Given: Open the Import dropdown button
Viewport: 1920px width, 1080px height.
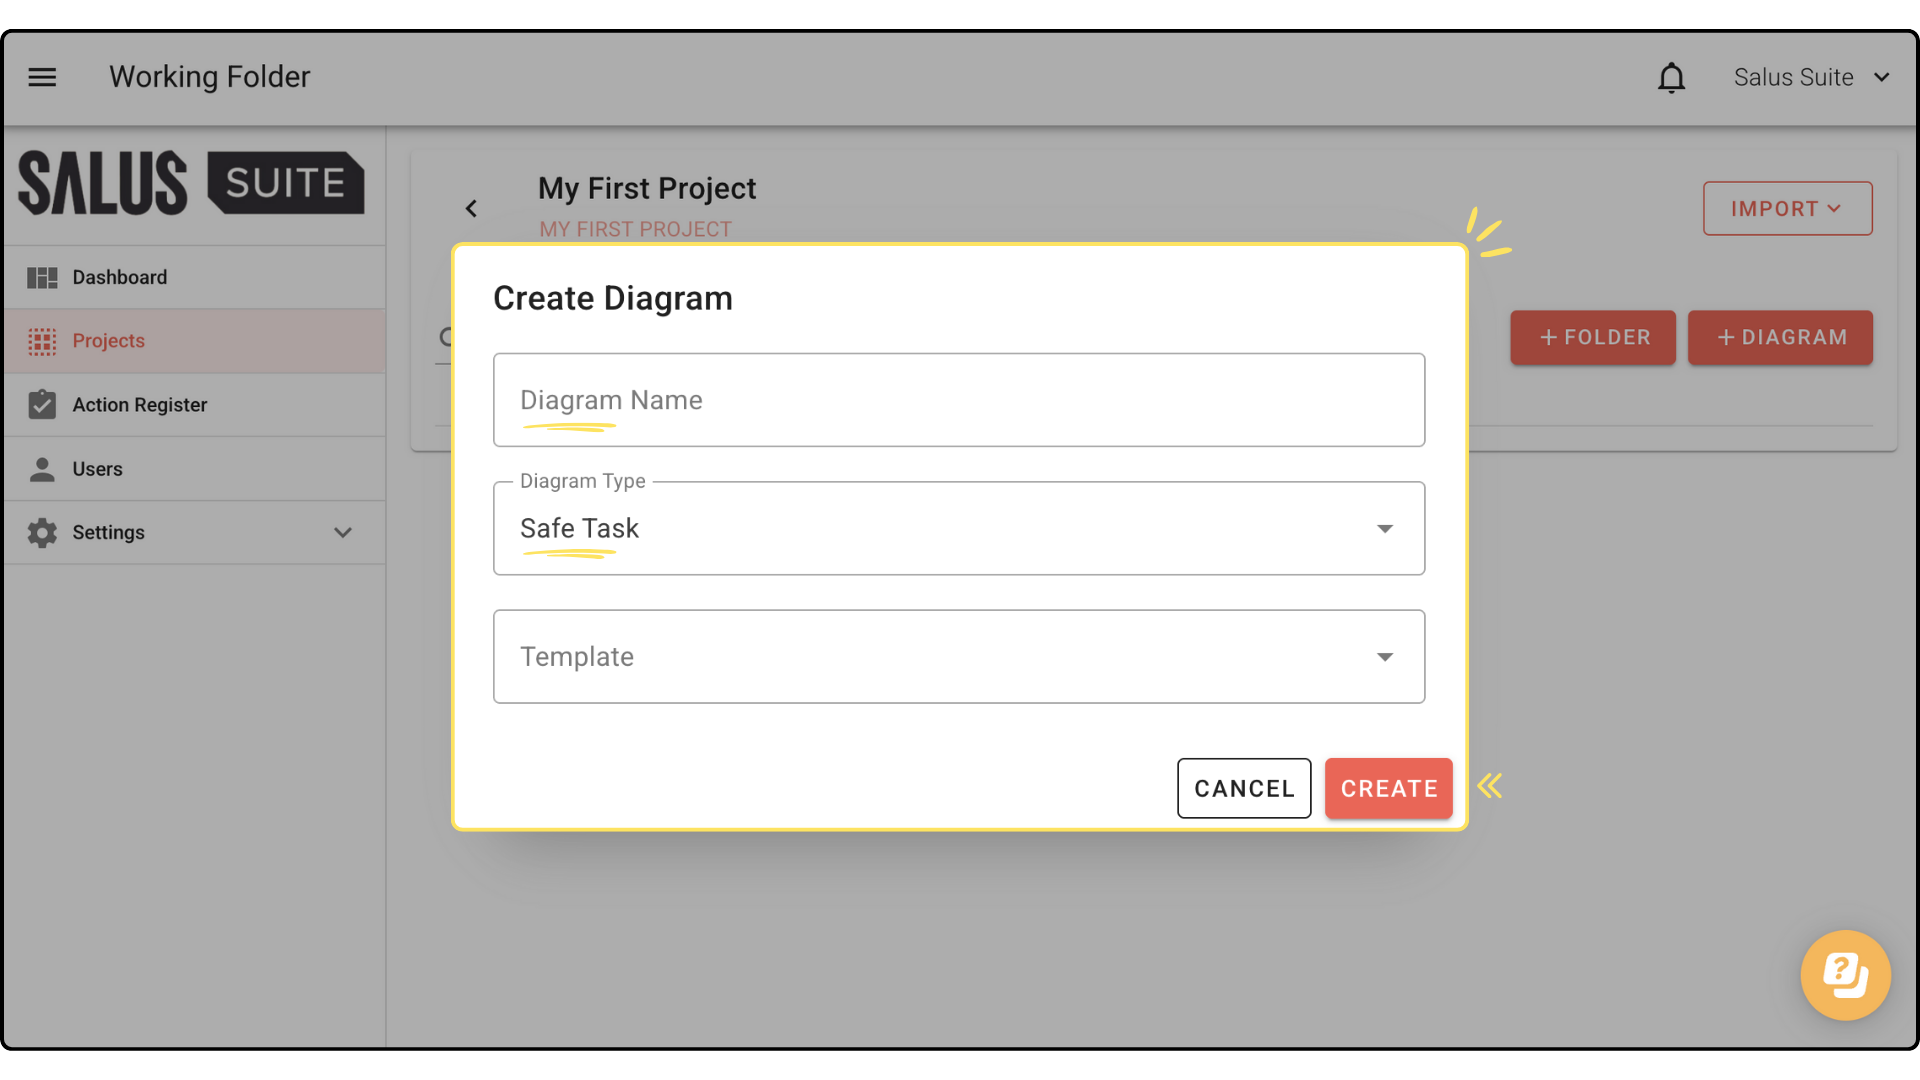Looking at the screenshot, I should coord(1787,208).
